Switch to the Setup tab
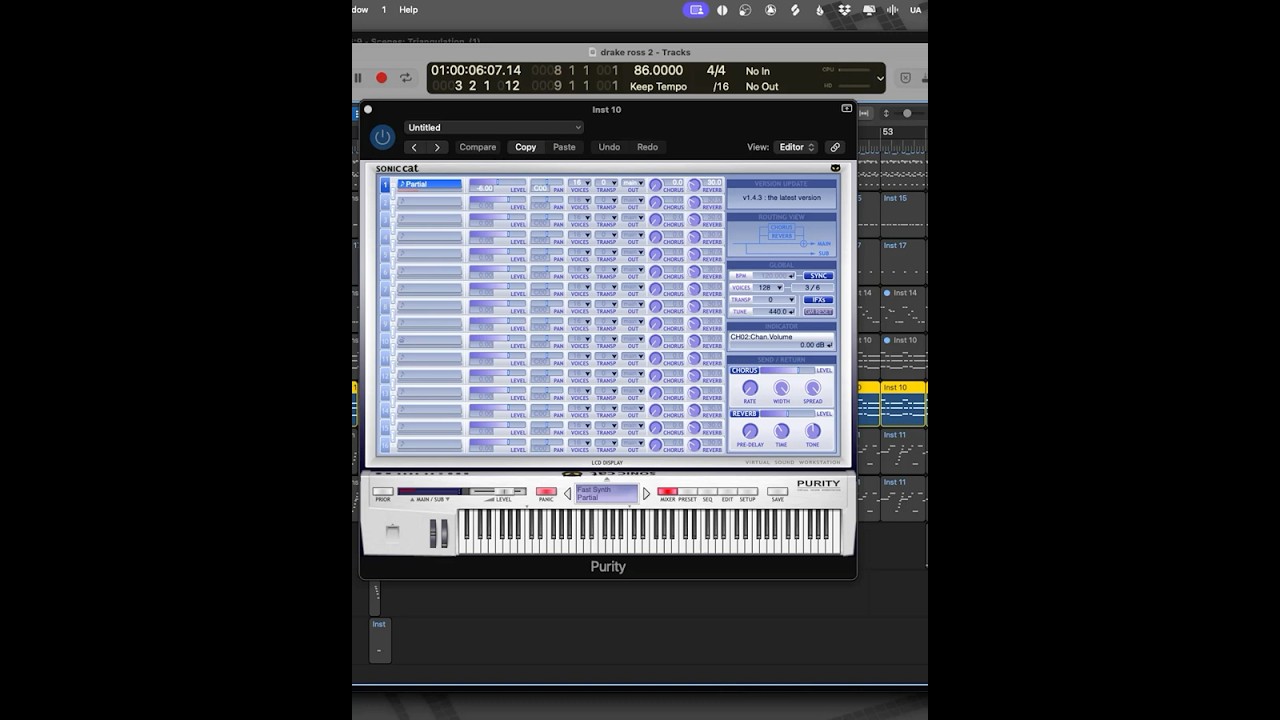This screenshot has width=1280, height=720. [x=747, y=492]
